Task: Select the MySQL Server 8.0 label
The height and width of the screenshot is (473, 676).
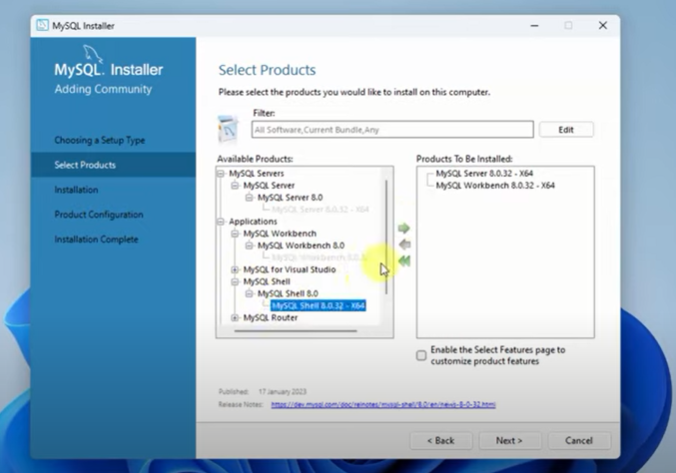Action: point(290,197)
